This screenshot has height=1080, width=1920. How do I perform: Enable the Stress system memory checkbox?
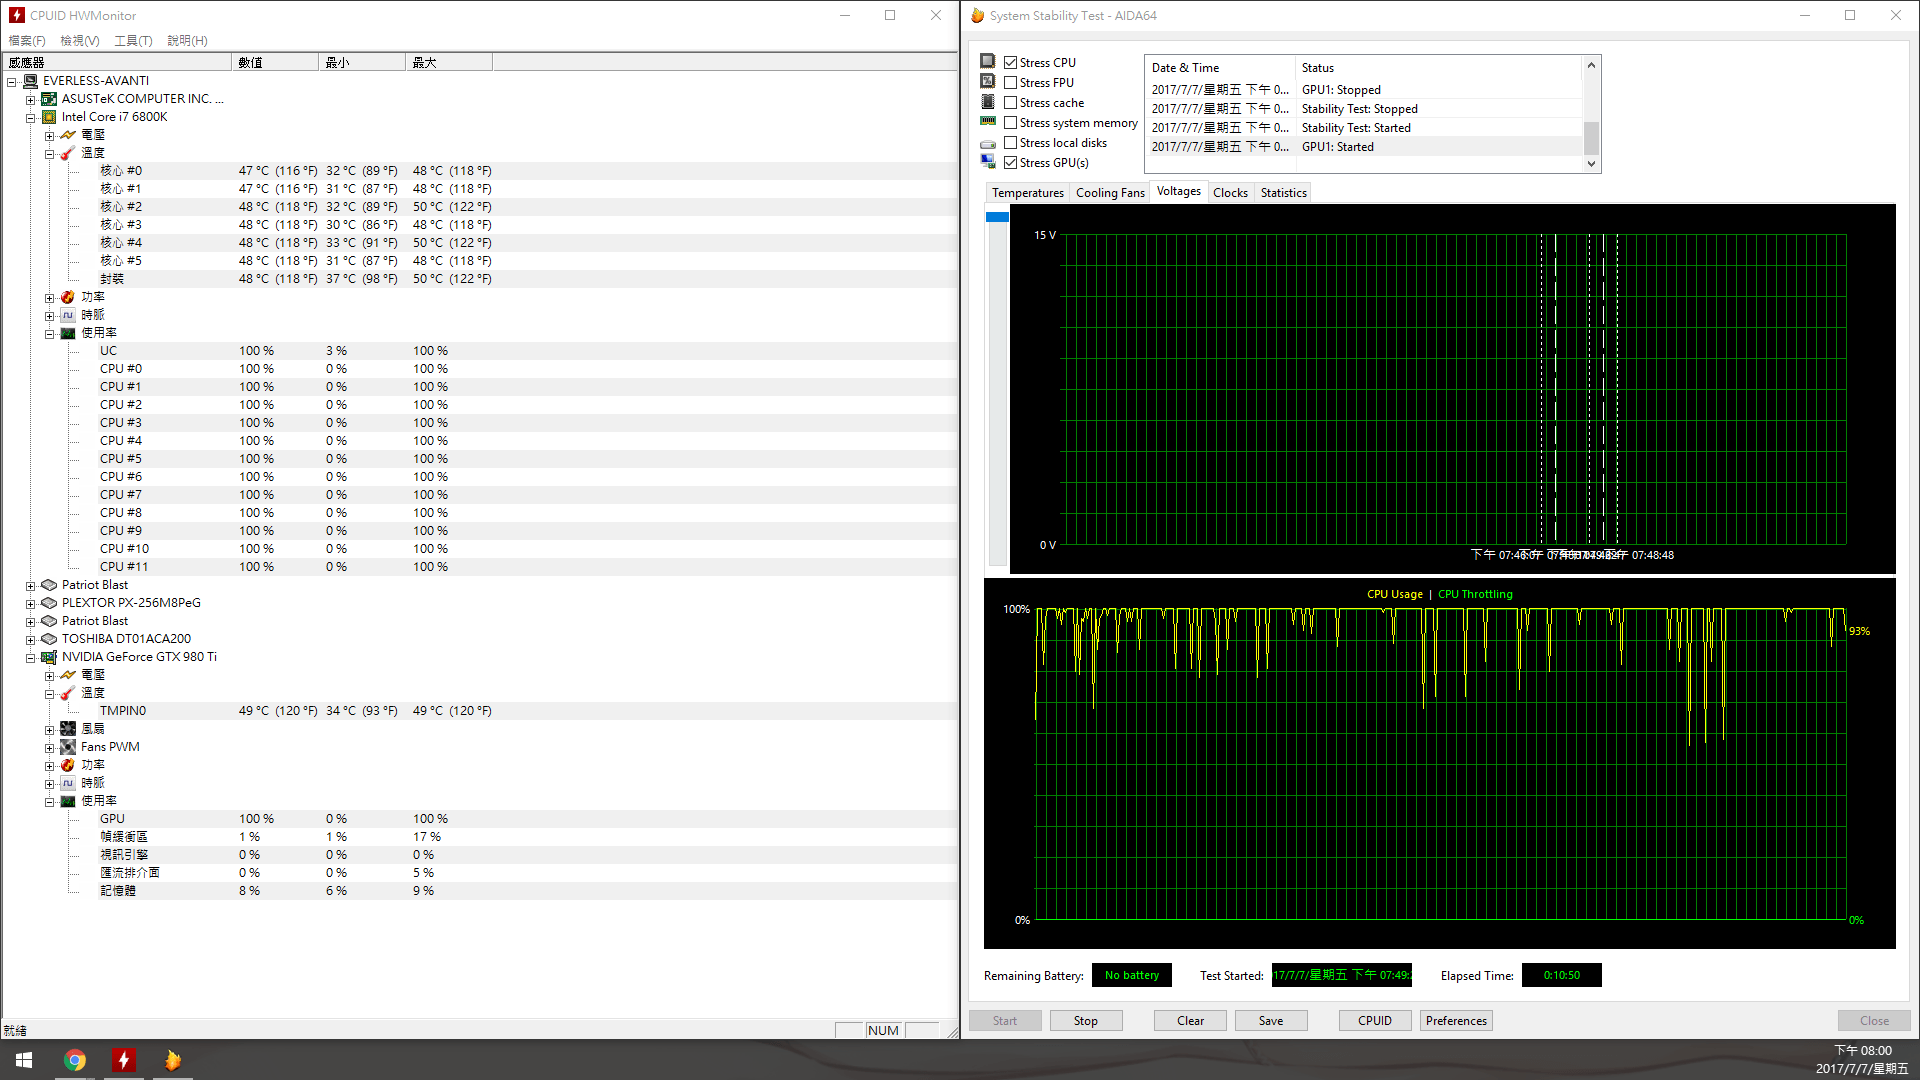[1011, 123]
